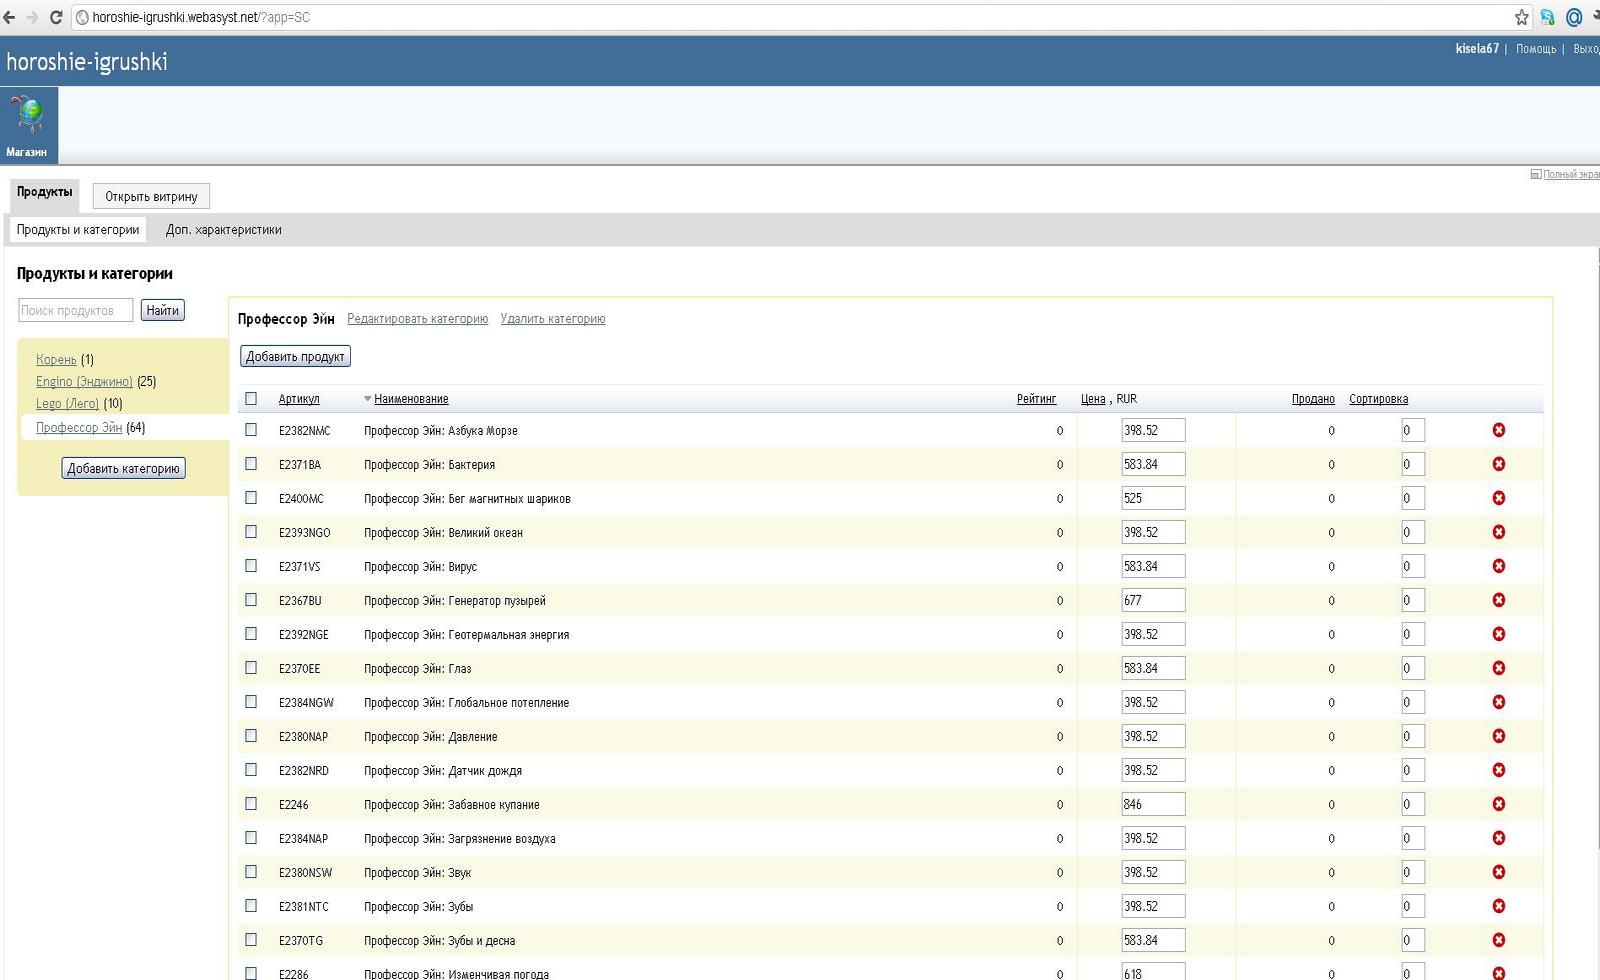
Task: Check the box for E2382NMC Азбука Морзе
Action: point(251,430)
